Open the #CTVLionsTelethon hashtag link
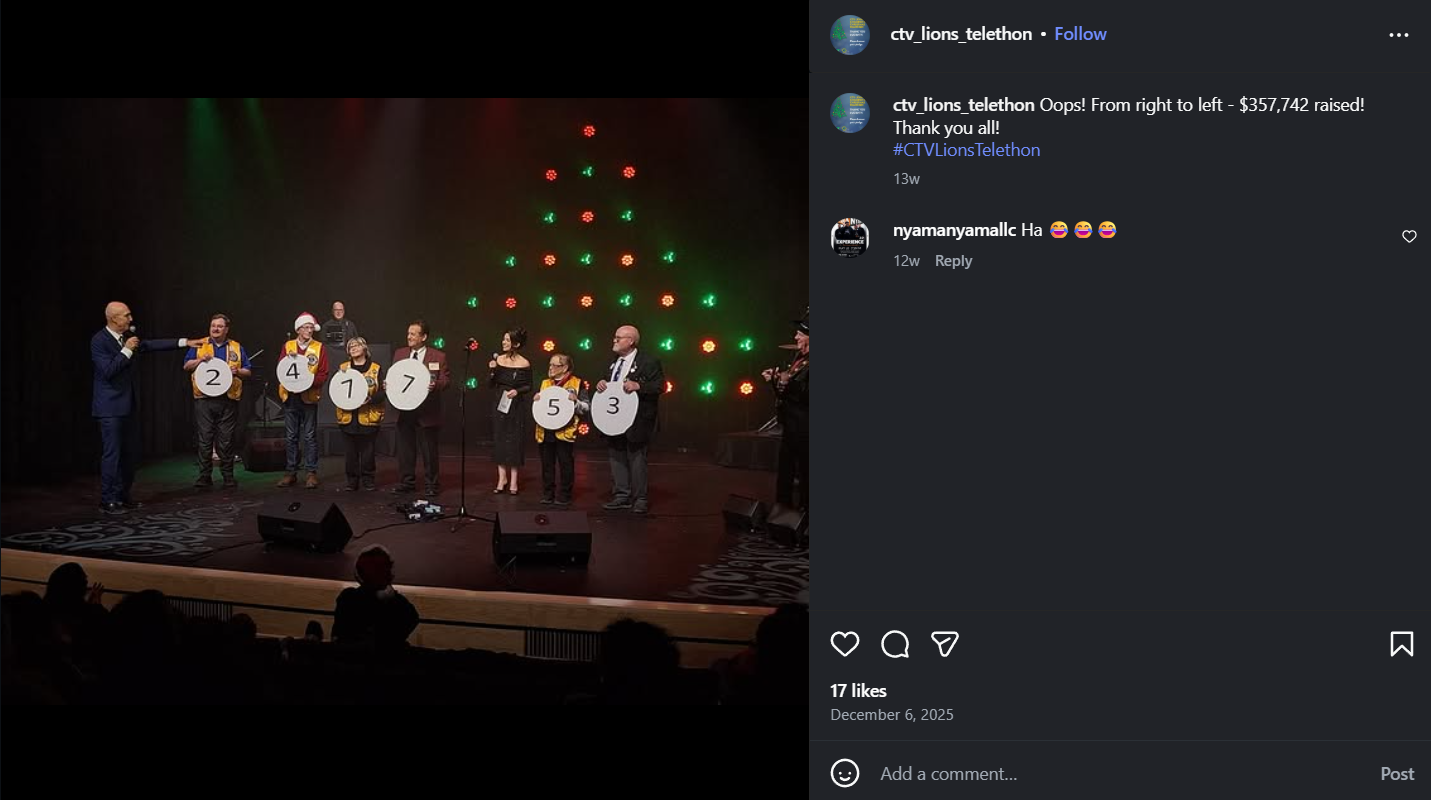 [x=965, y=149]
